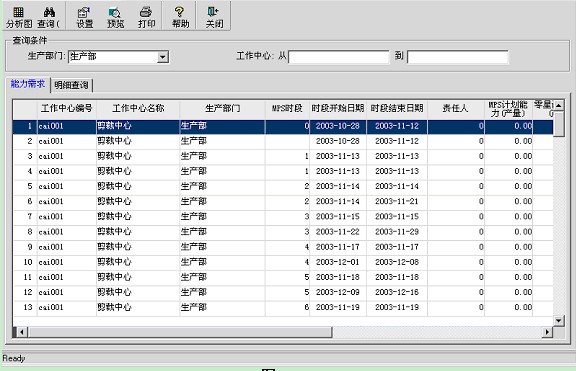The width and height of the screenshot is (576, 371).
Task: Click start date 2003-11-15 in row 7
Action: pyautogui.click(x=338, y=217)
